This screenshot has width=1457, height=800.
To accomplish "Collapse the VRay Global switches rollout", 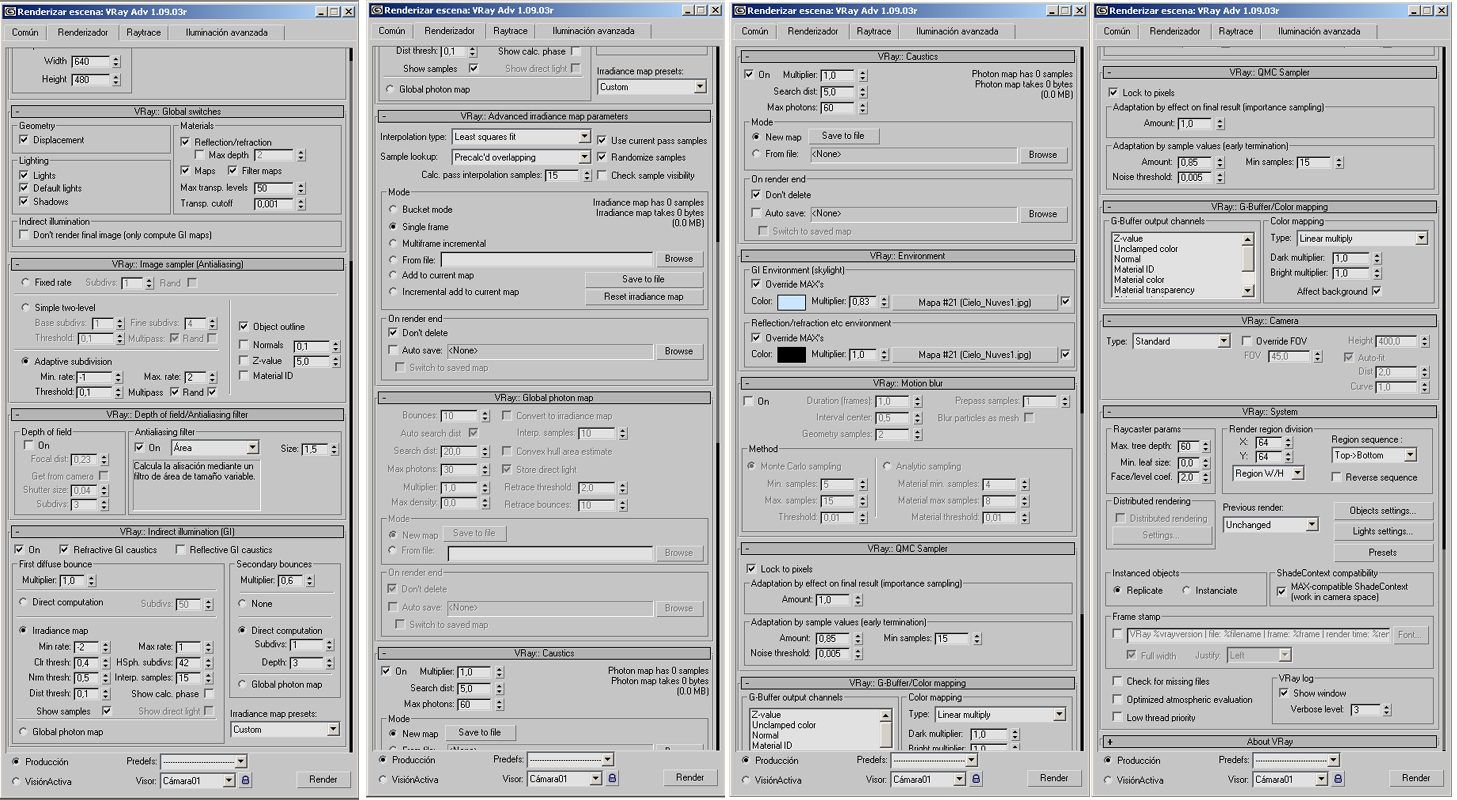I will click(x=177, y=112).
